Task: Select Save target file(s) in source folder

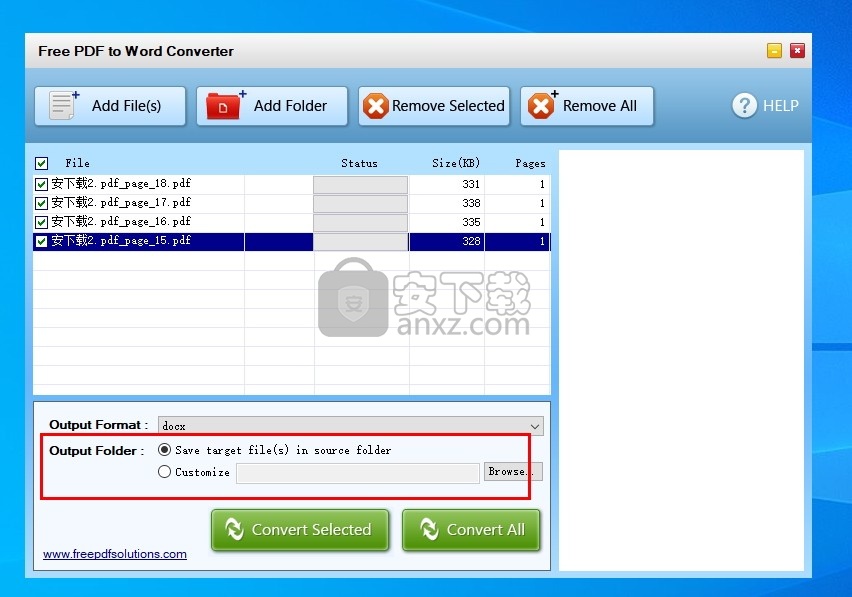Action: click(164, 450)
